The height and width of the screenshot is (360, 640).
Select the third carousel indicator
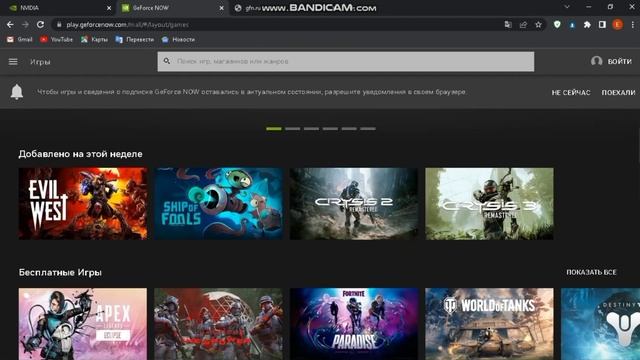pyautogui.click(x=311, y=129)
